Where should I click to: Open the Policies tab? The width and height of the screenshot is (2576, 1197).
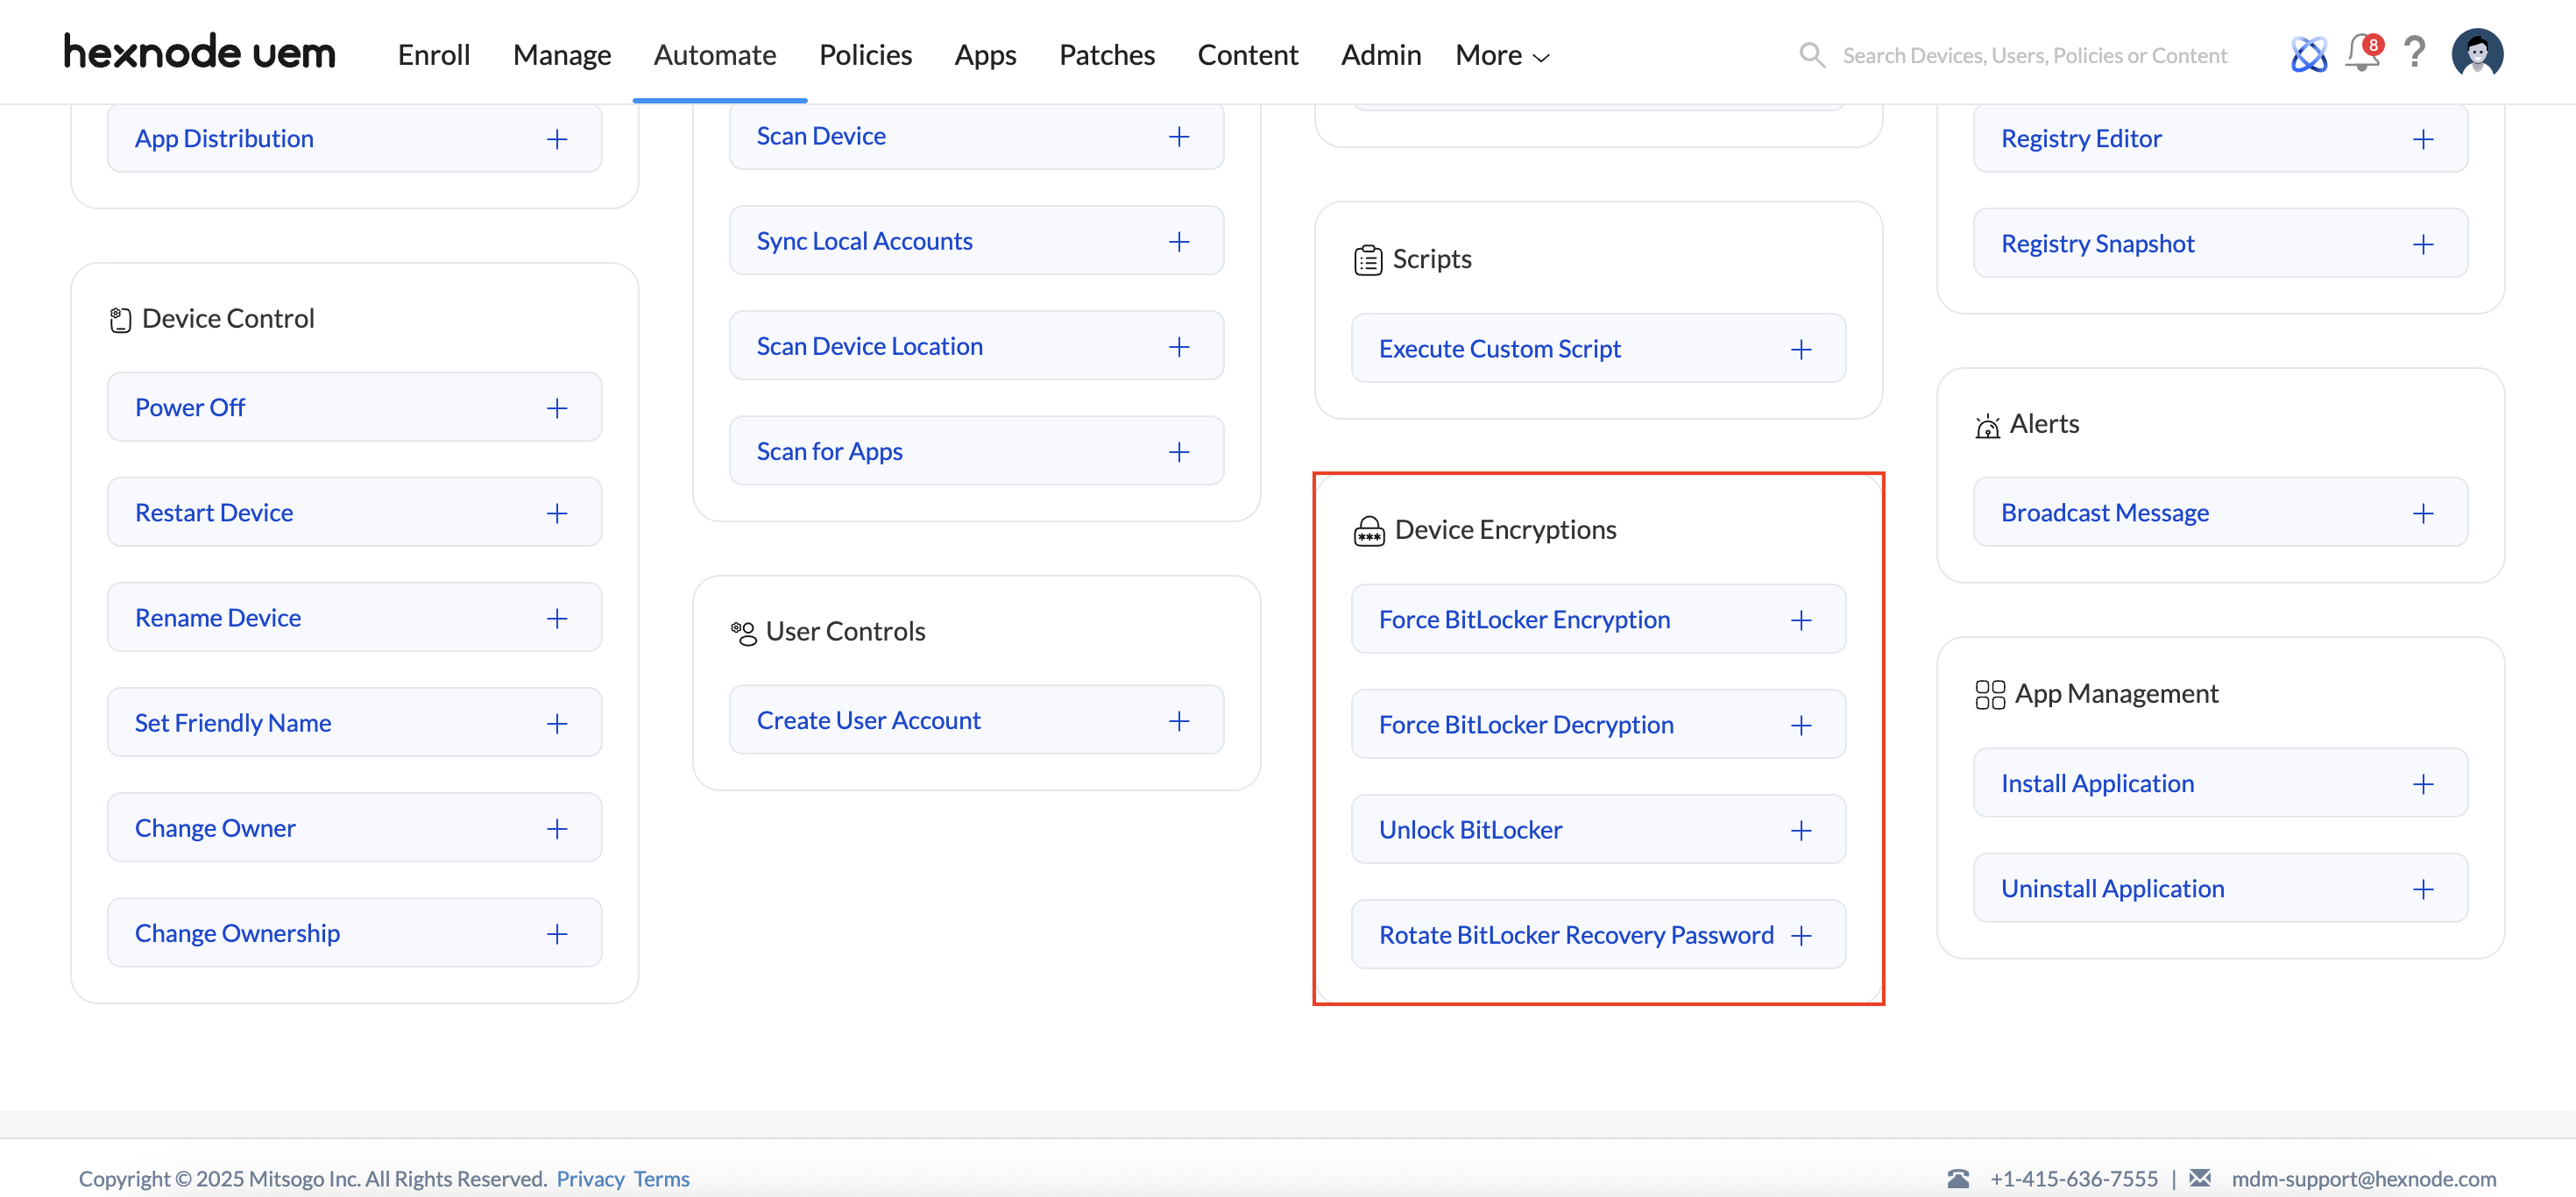[865, 55]
